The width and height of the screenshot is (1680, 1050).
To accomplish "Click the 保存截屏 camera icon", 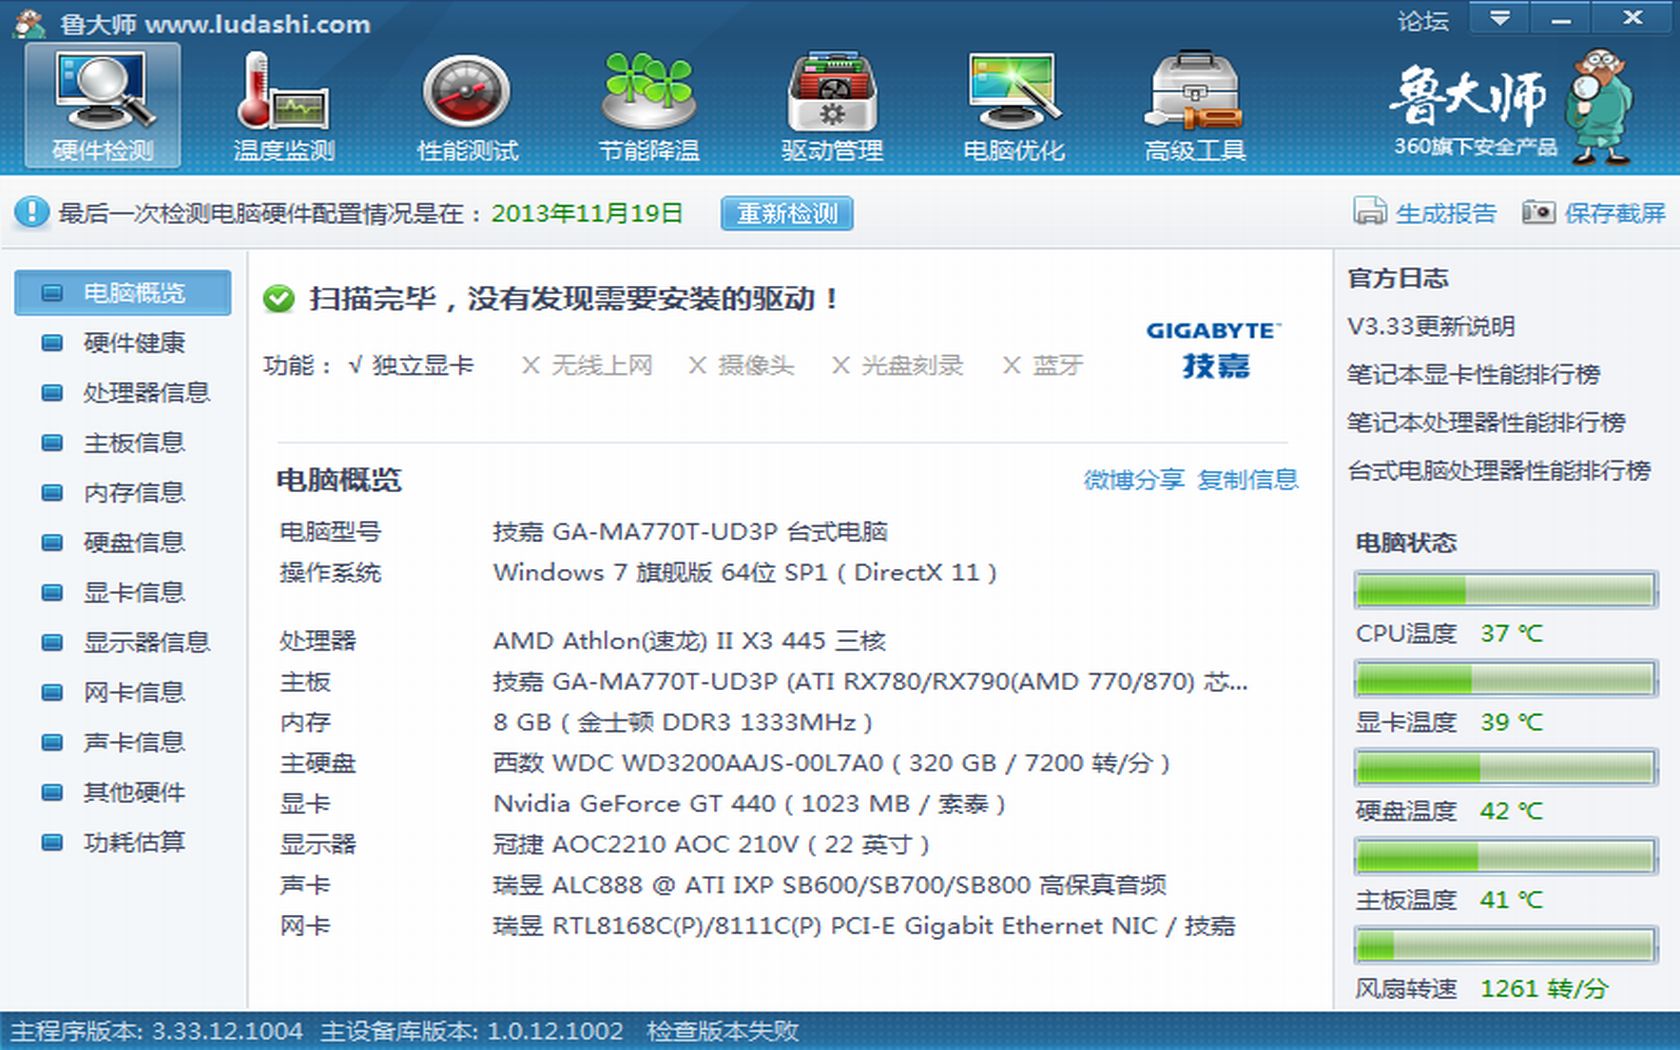I will pos(1538,212).
